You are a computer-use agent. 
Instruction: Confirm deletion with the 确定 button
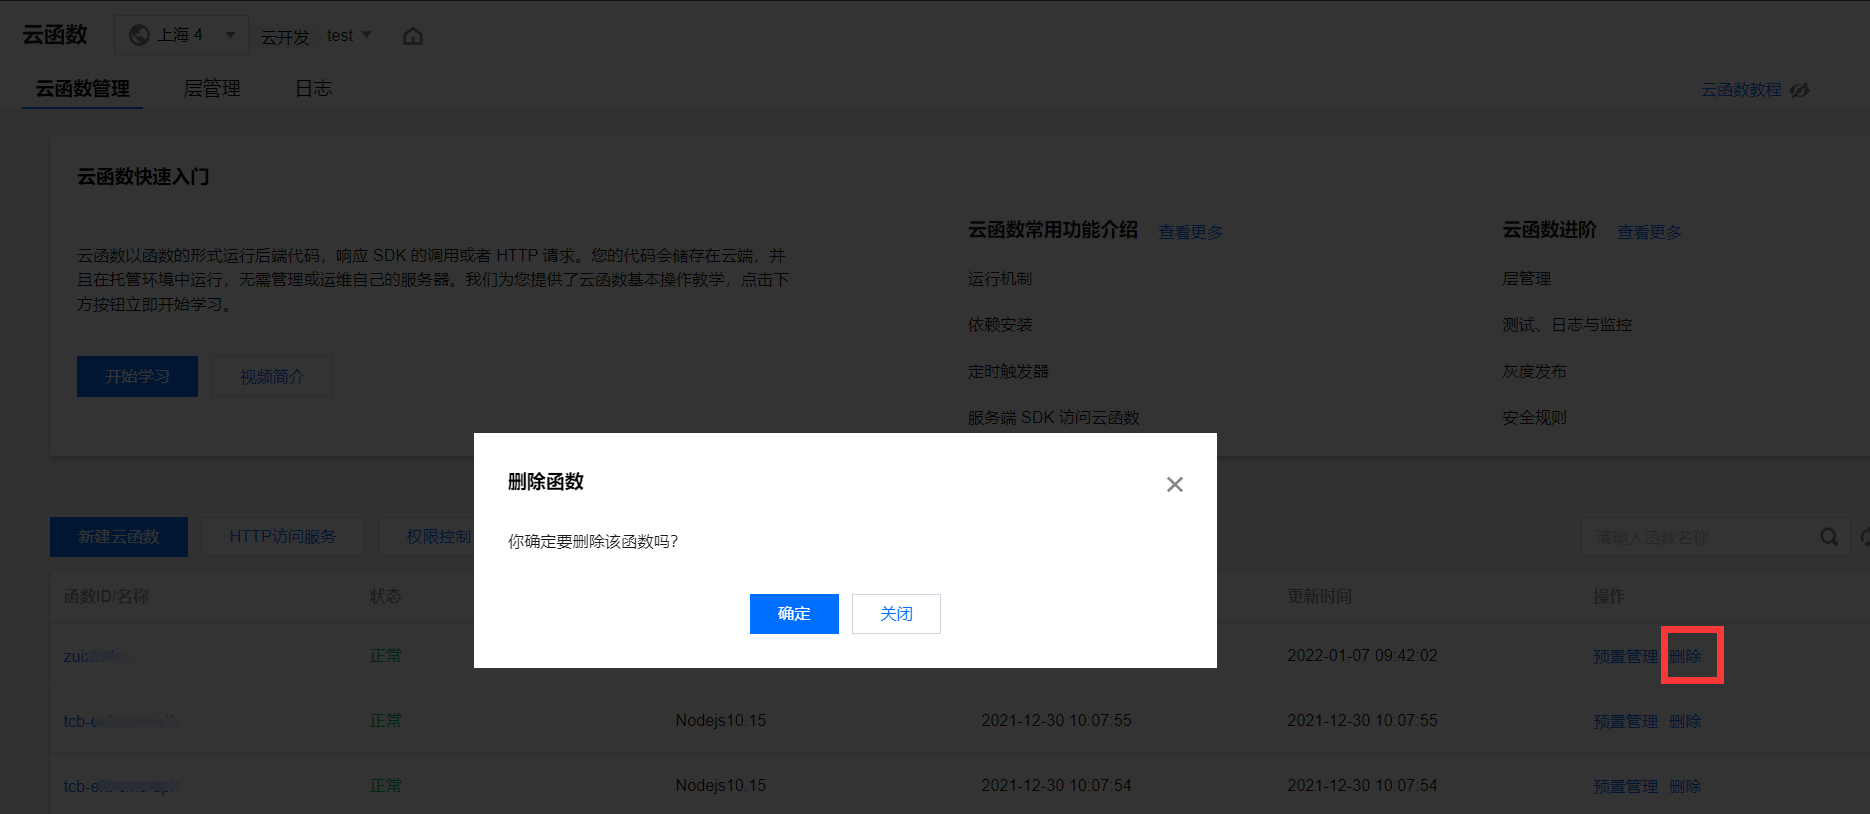(x=794, y=614)
